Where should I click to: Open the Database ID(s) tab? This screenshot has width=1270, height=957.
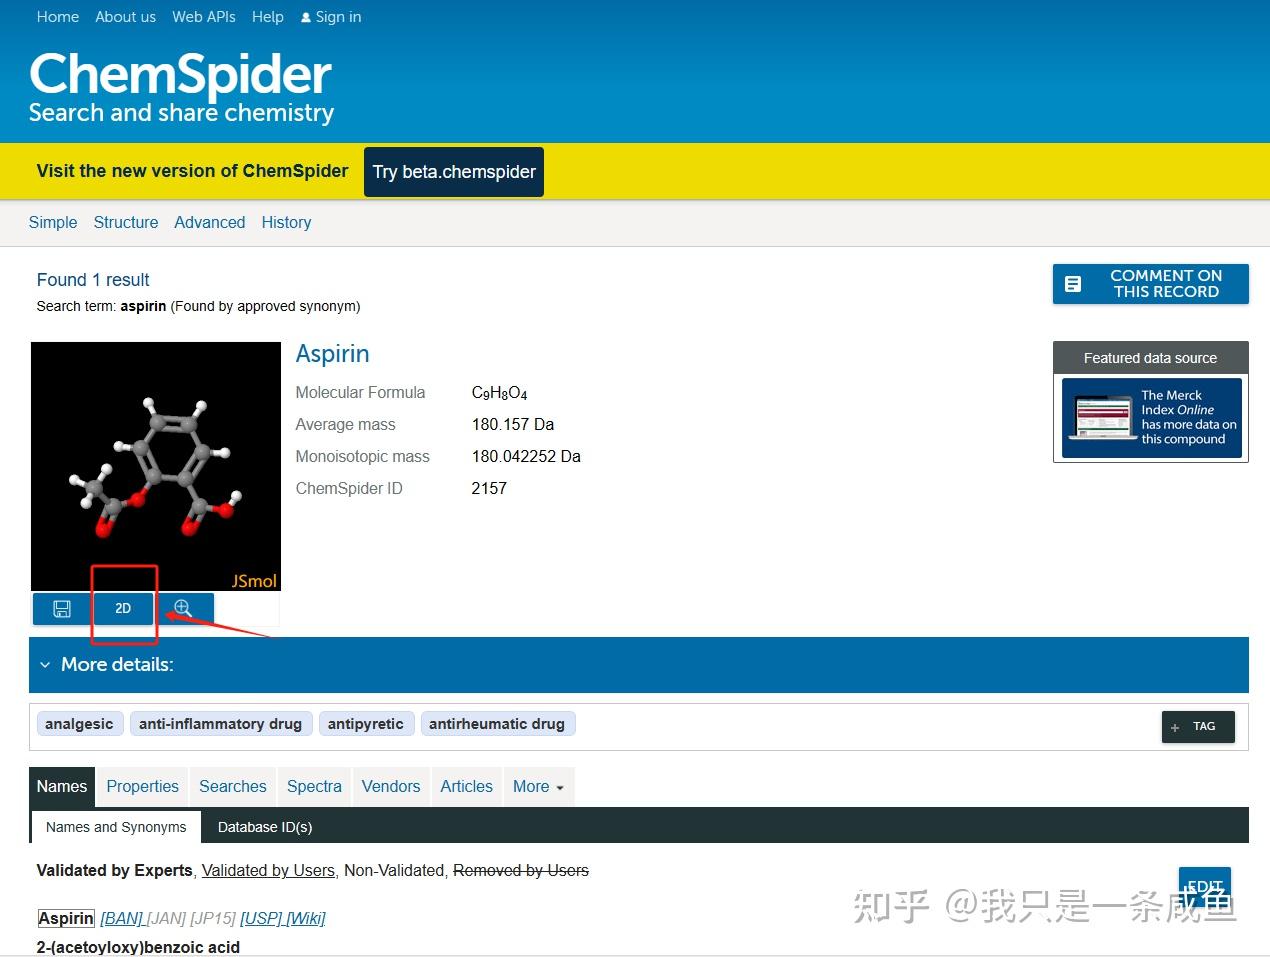pyautogui.click(x=264, y=827)
